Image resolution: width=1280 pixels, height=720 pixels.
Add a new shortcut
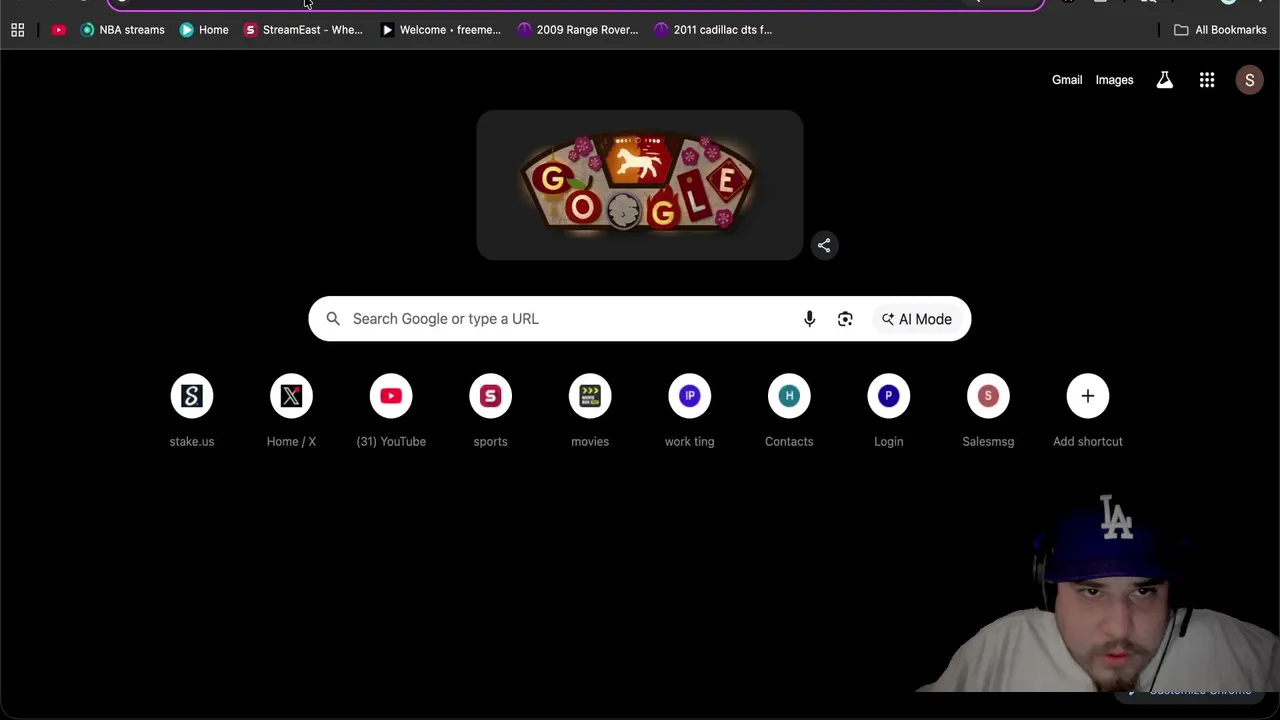pos(1088,410)
